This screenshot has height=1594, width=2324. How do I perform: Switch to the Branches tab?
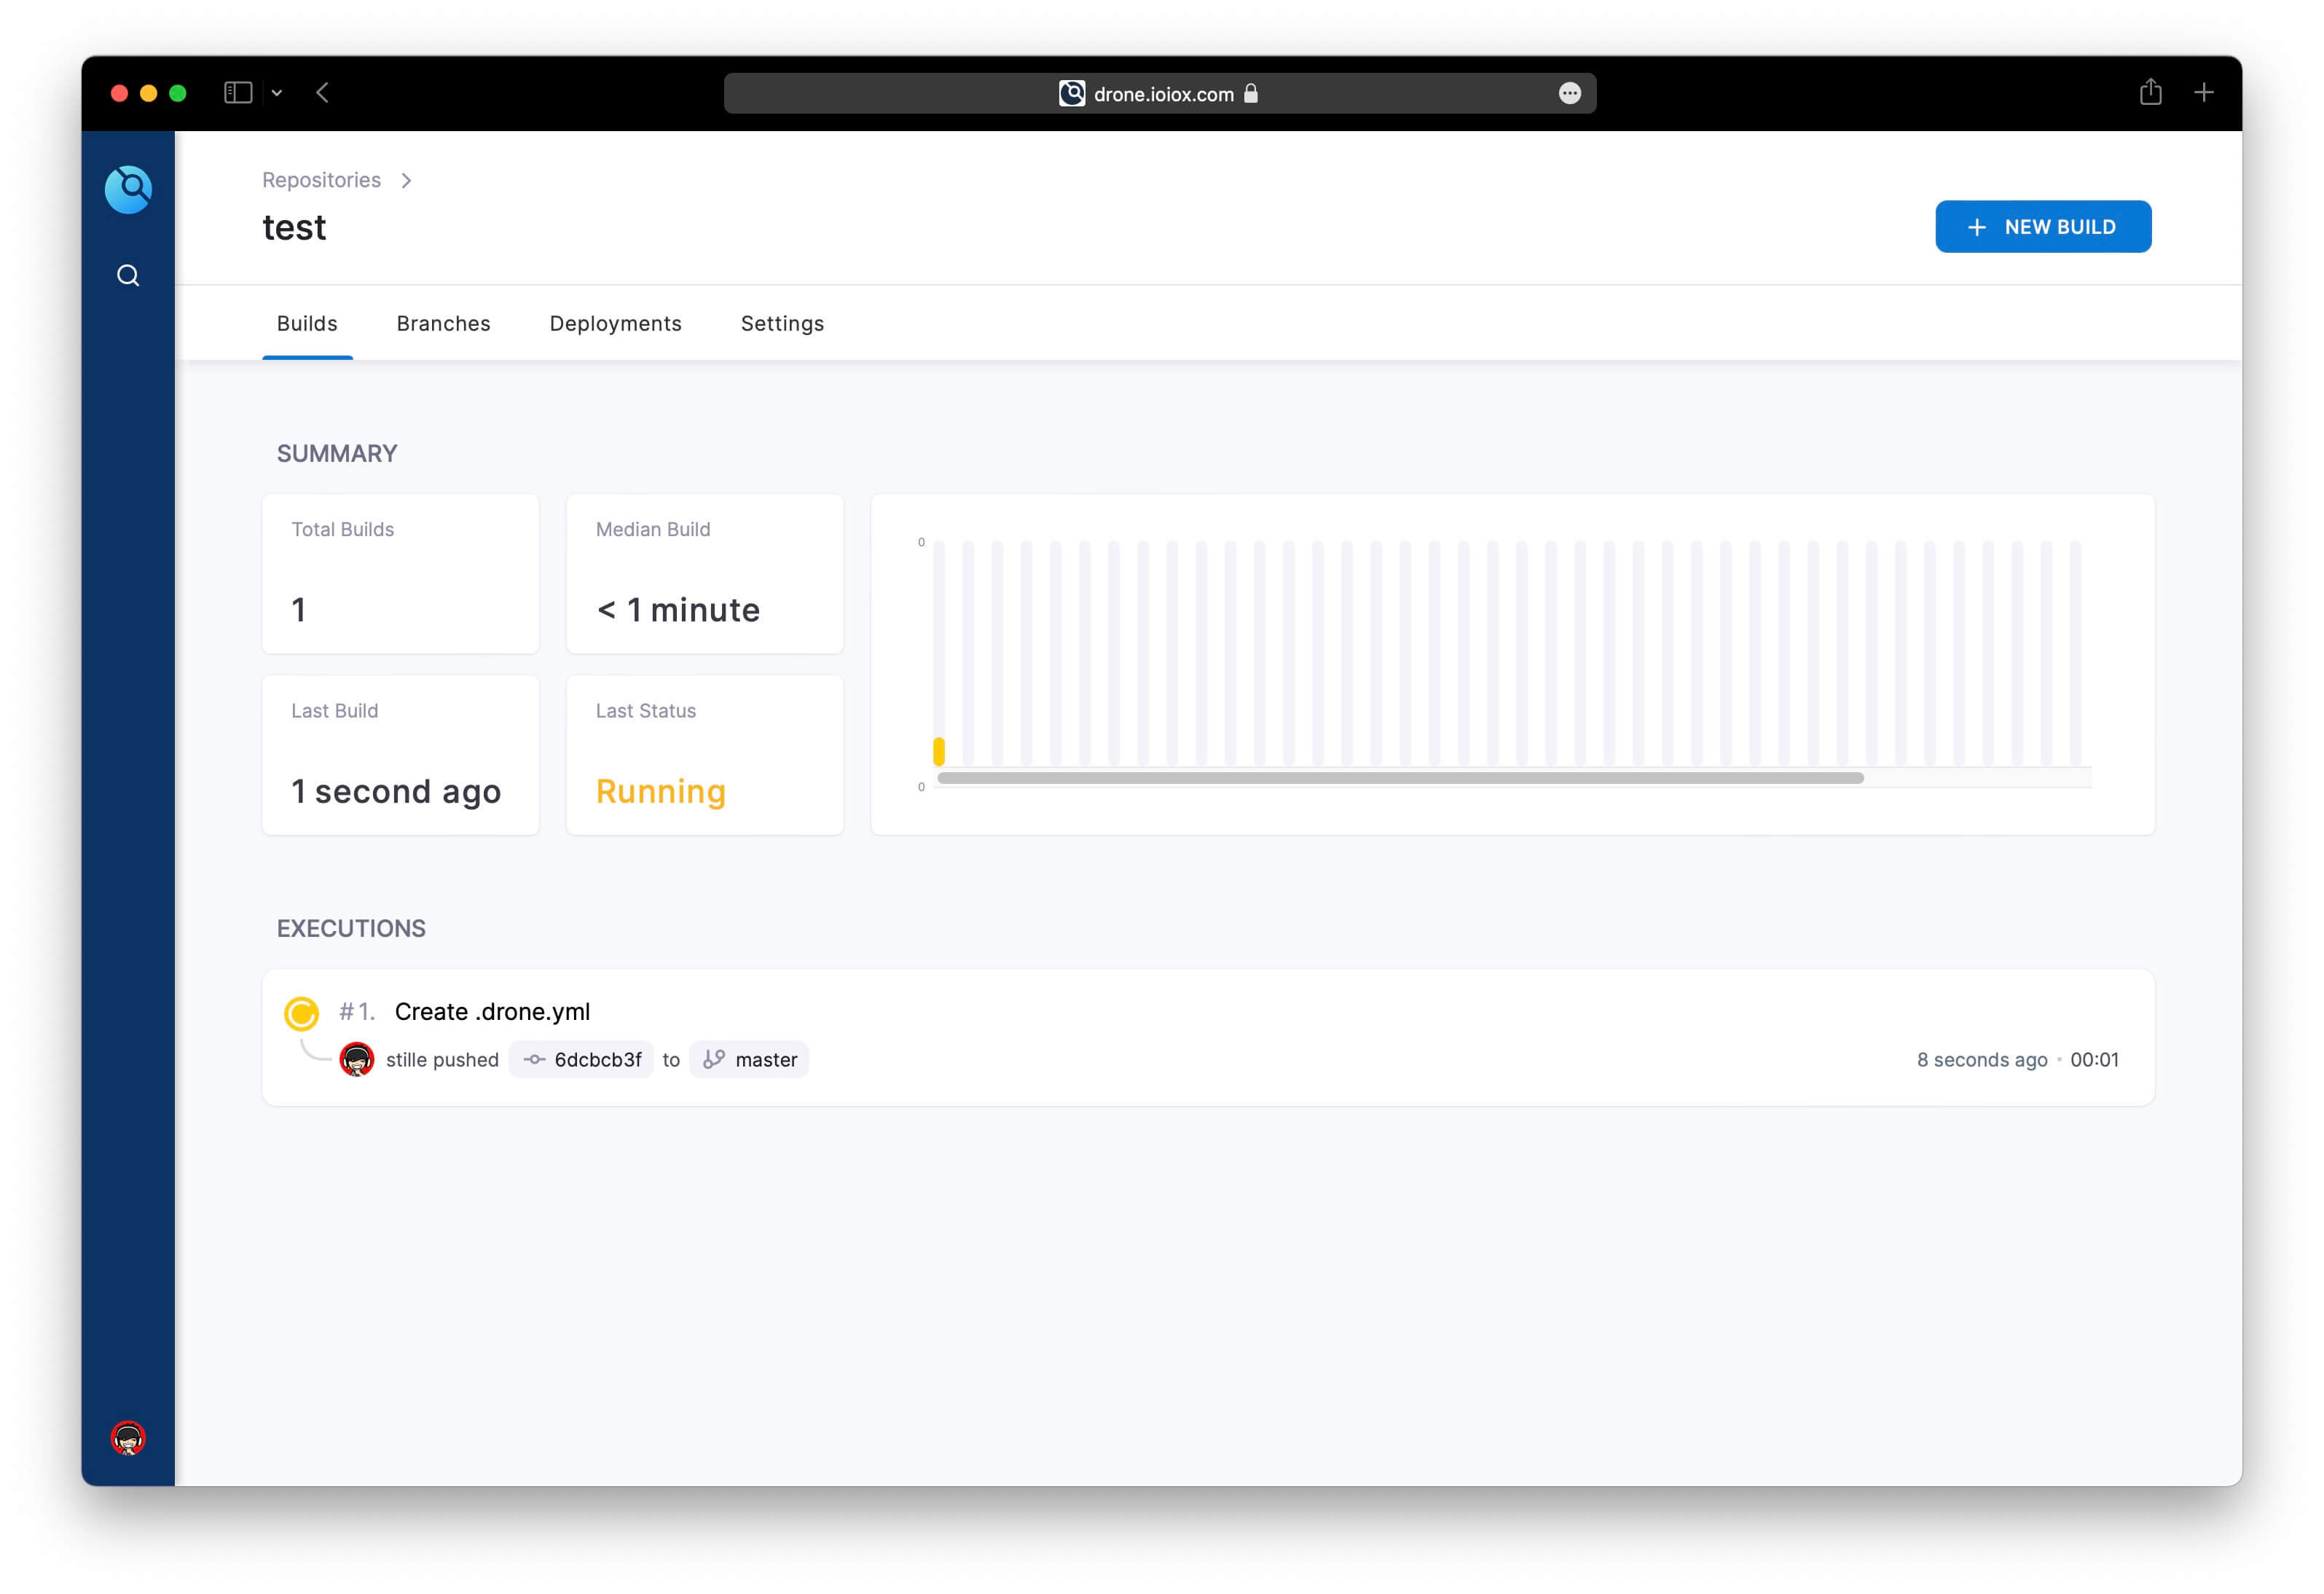point(443,323)
